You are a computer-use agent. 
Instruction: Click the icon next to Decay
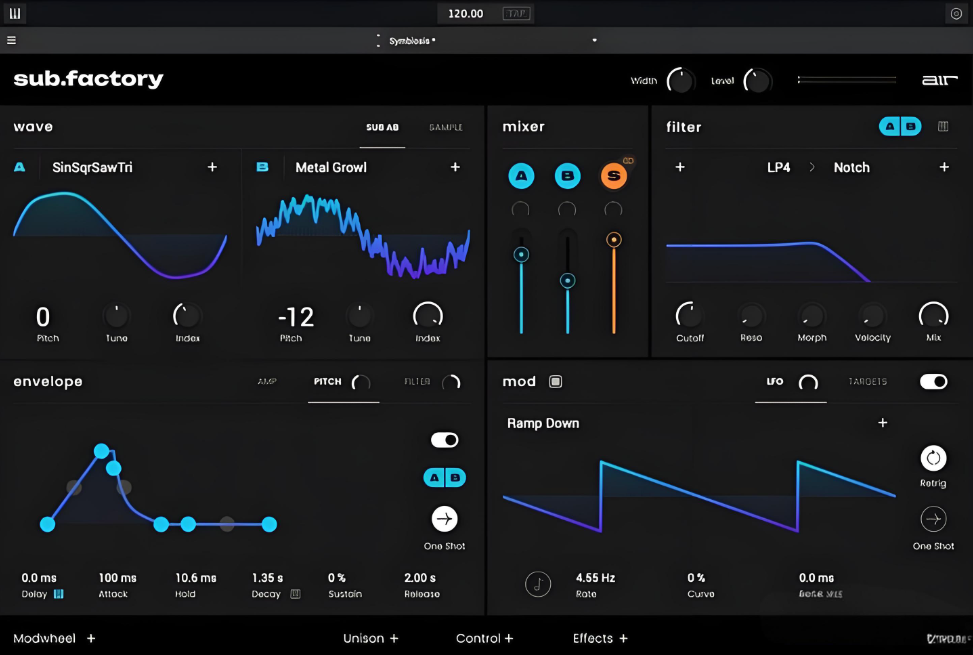click(295, 594)
